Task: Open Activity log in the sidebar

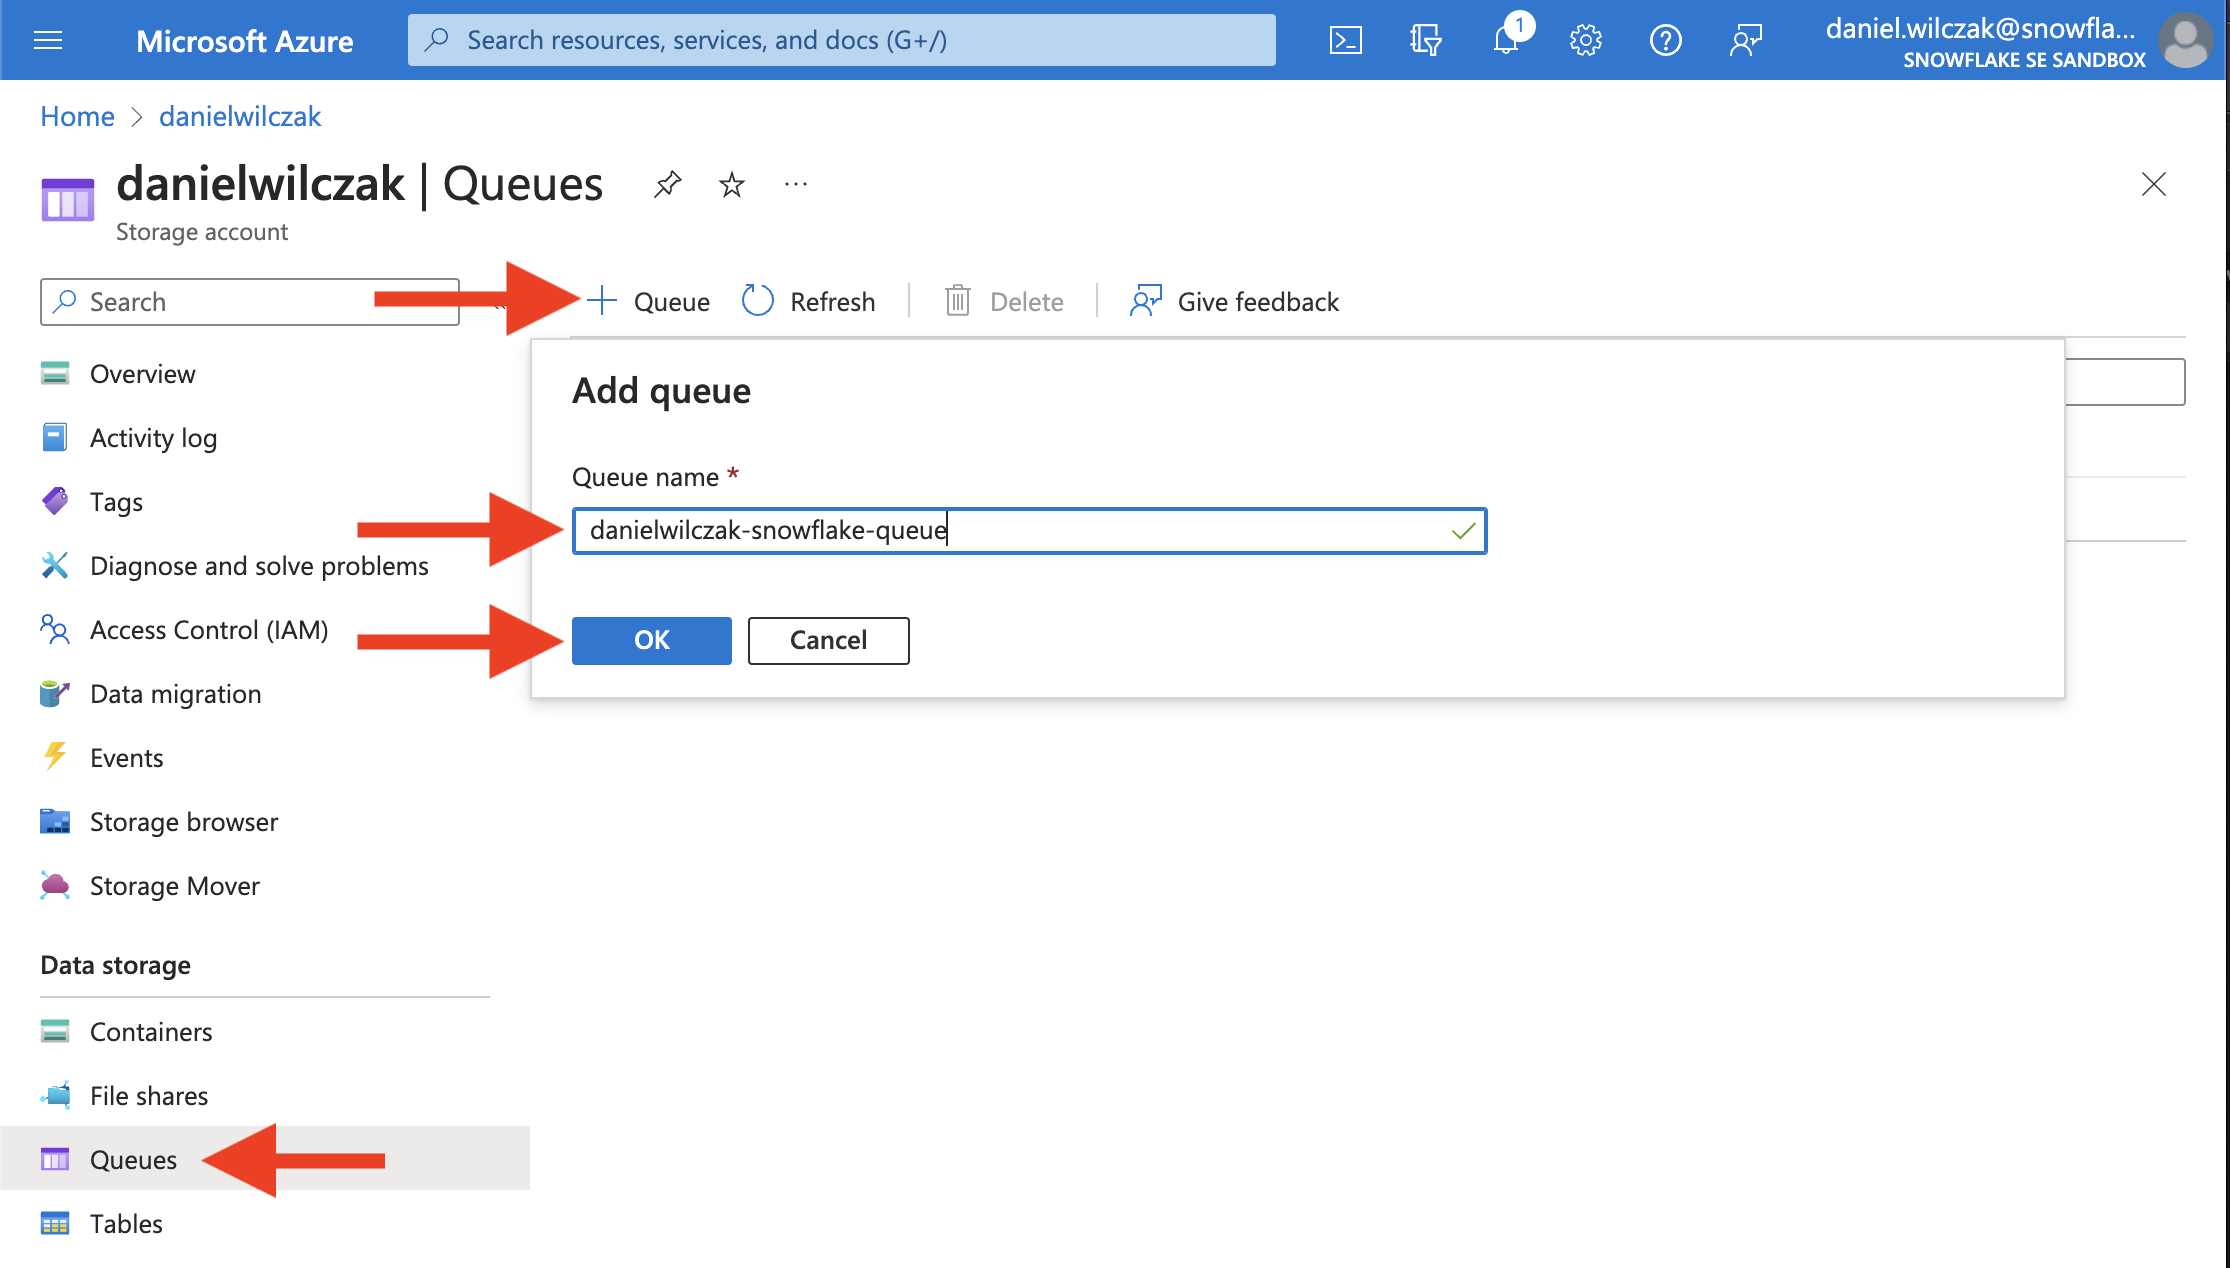Action: click(x=153, y=438)
